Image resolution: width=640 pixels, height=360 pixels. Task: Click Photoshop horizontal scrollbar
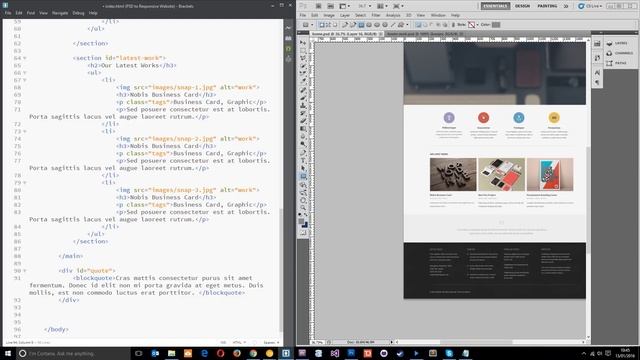[476, 342]
